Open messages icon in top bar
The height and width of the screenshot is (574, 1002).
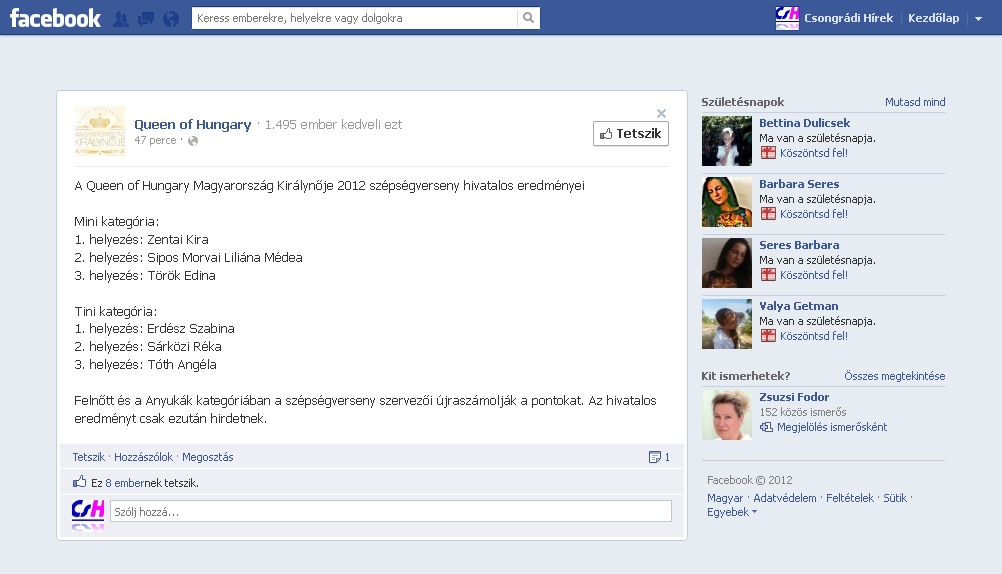[146, 19]
